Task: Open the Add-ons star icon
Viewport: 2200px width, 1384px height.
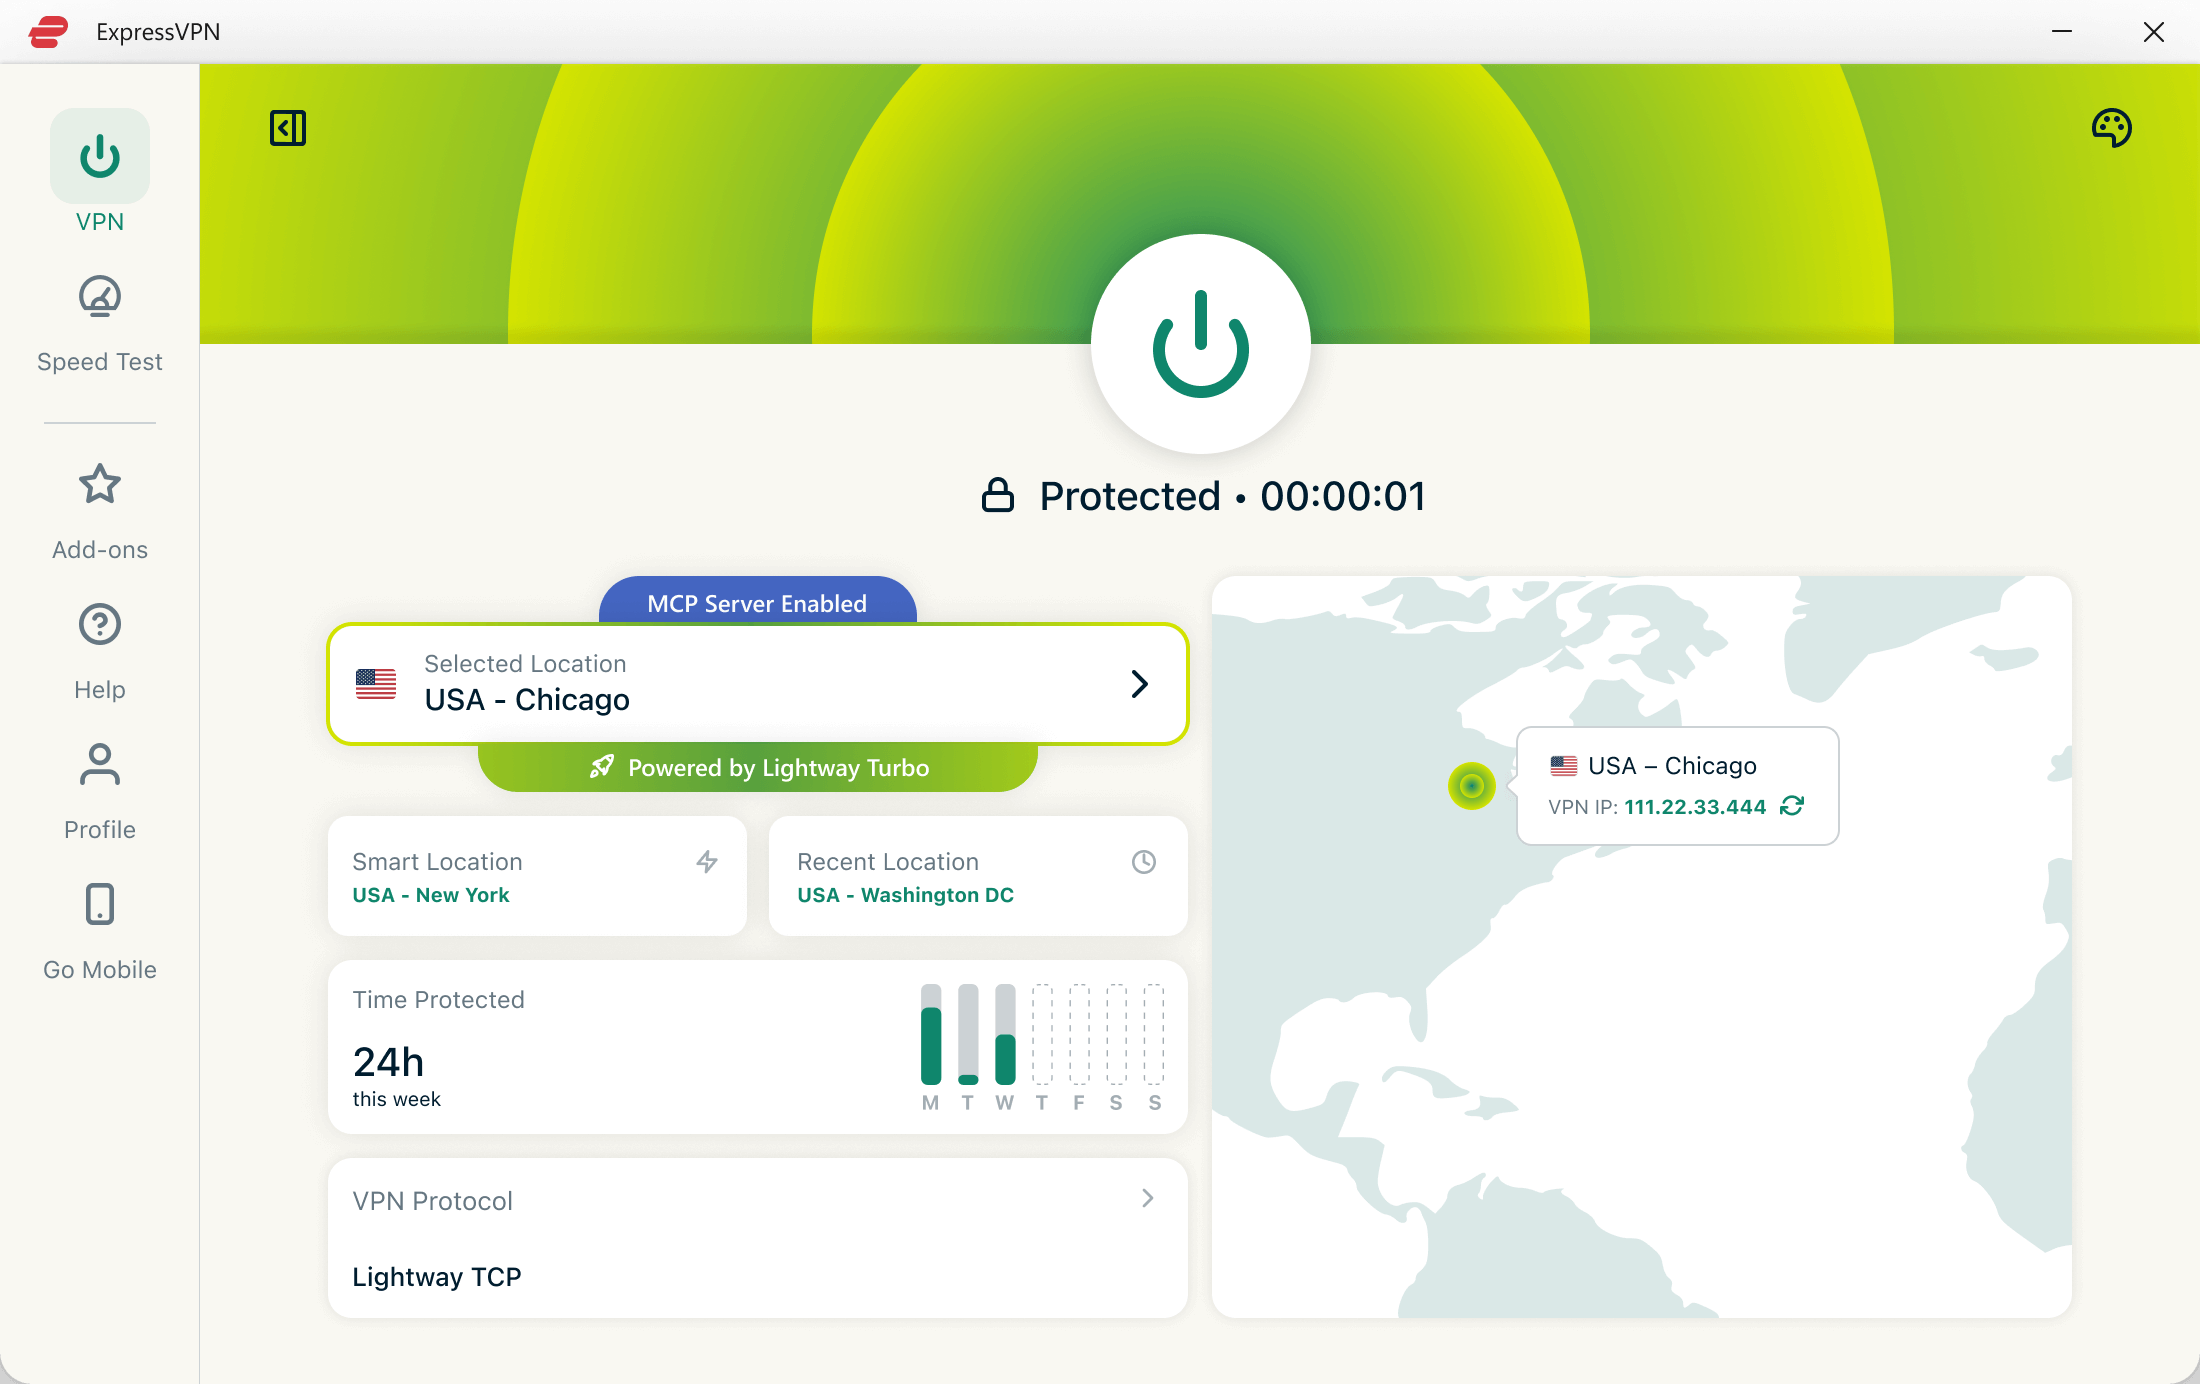Action: point(100,486)
